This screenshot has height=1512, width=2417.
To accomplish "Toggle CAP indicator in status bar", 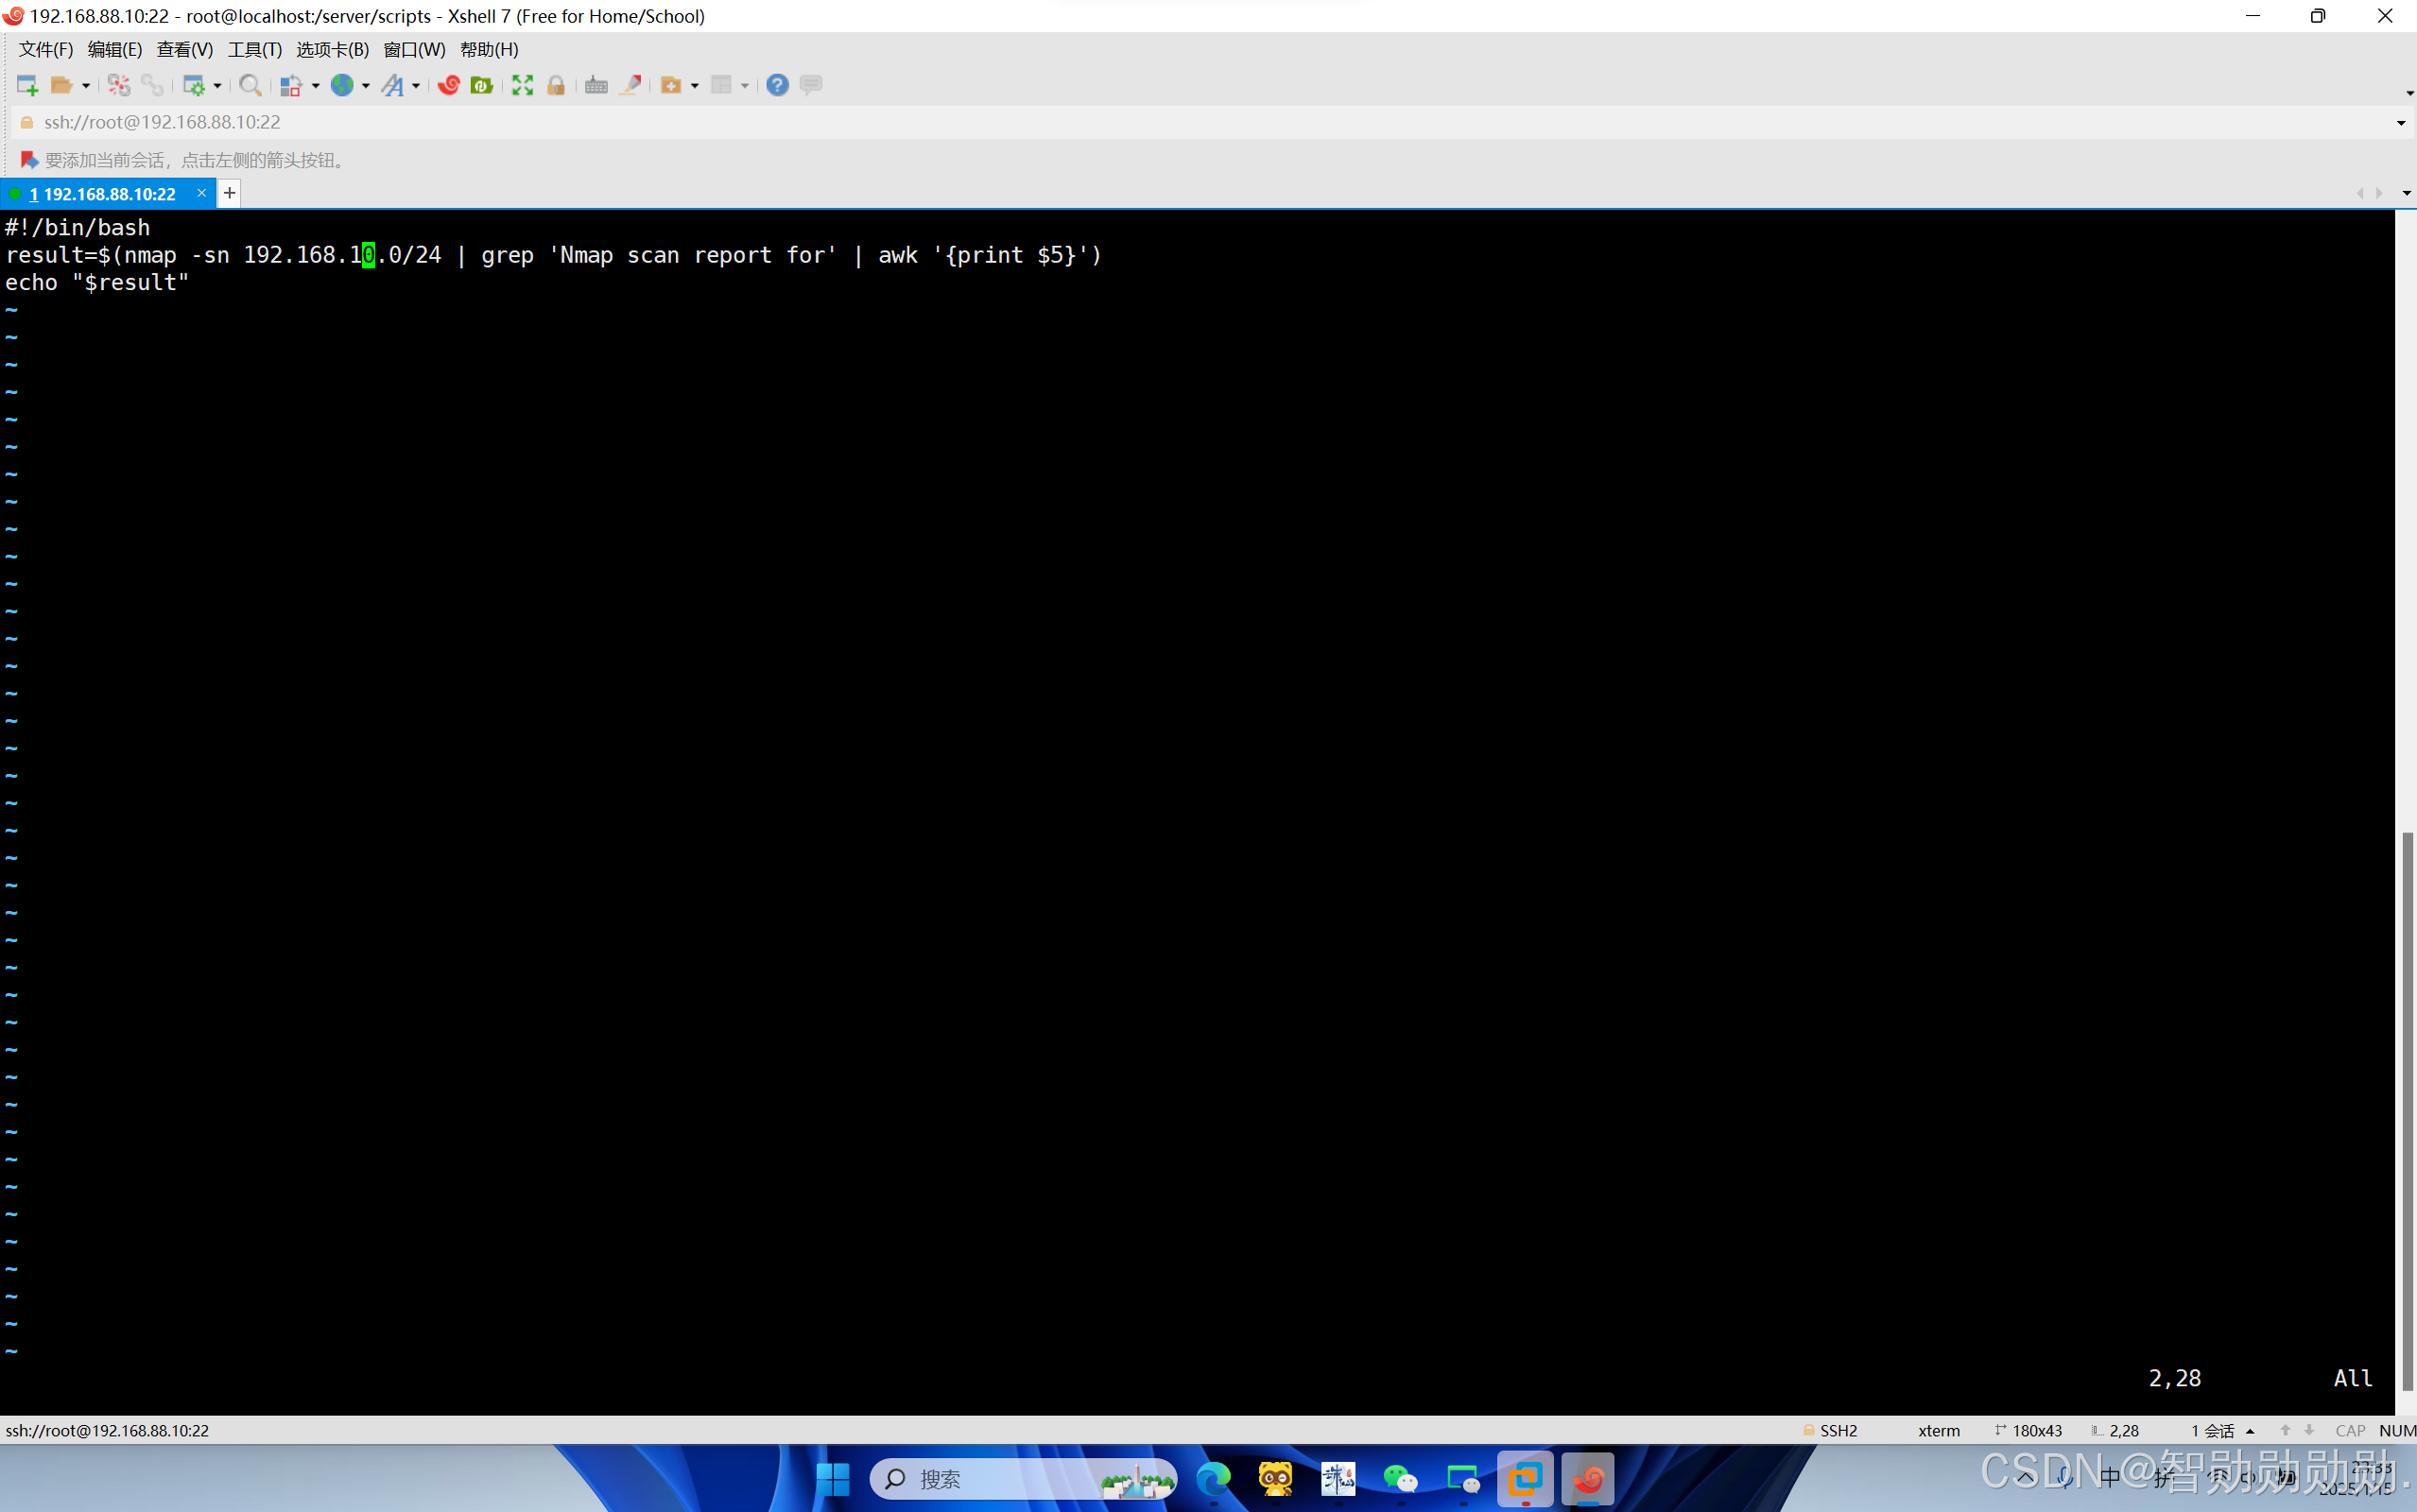I will [x=2349, y=1430].
